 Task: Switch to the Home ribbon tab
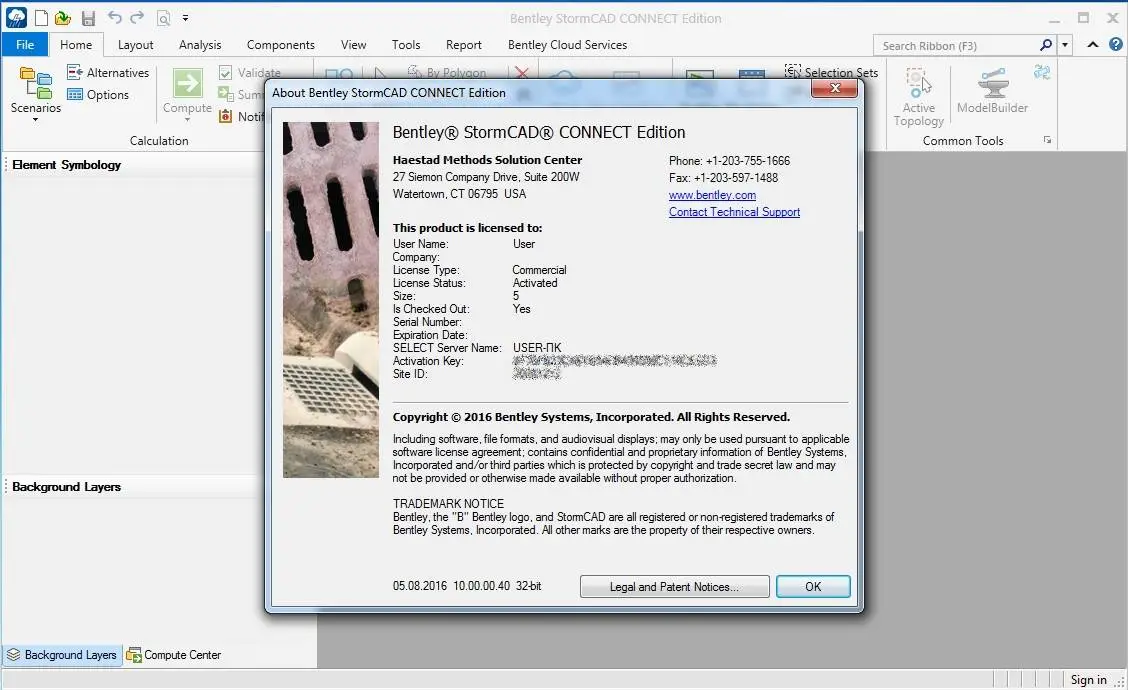tap(76, 45)
